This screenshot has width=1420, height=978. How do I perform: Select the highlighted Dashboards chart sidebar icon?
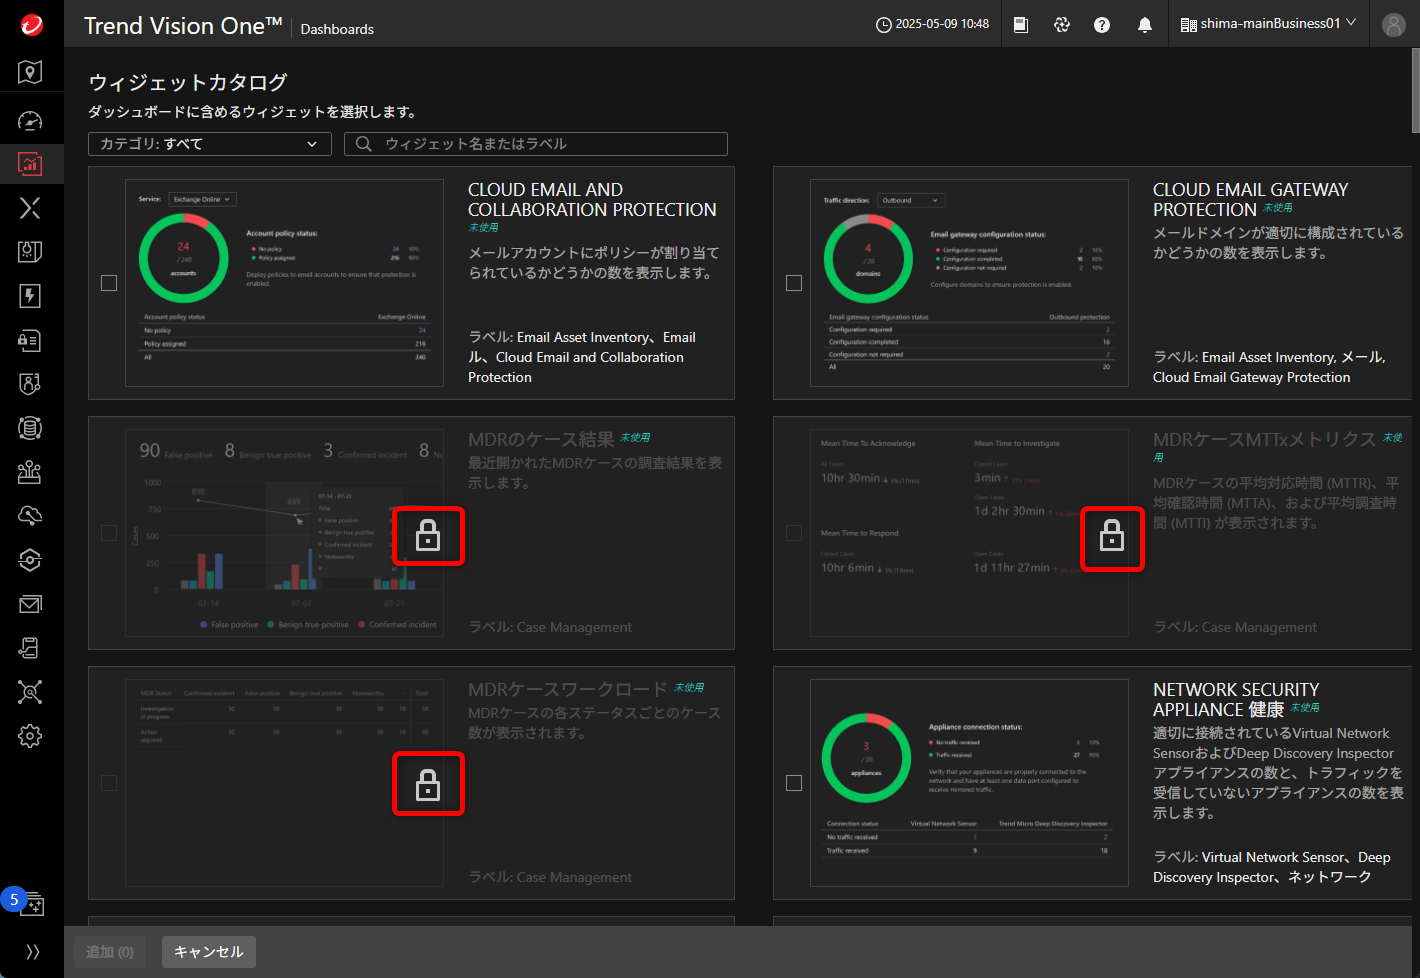point(30,164)
